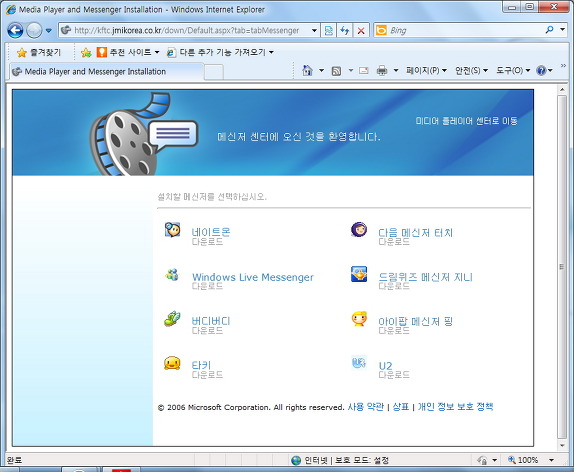Viewport: 574px width, 472px height.
Task: Expand the feeds dropdown arrow
Action: click(x=350, y=70)
